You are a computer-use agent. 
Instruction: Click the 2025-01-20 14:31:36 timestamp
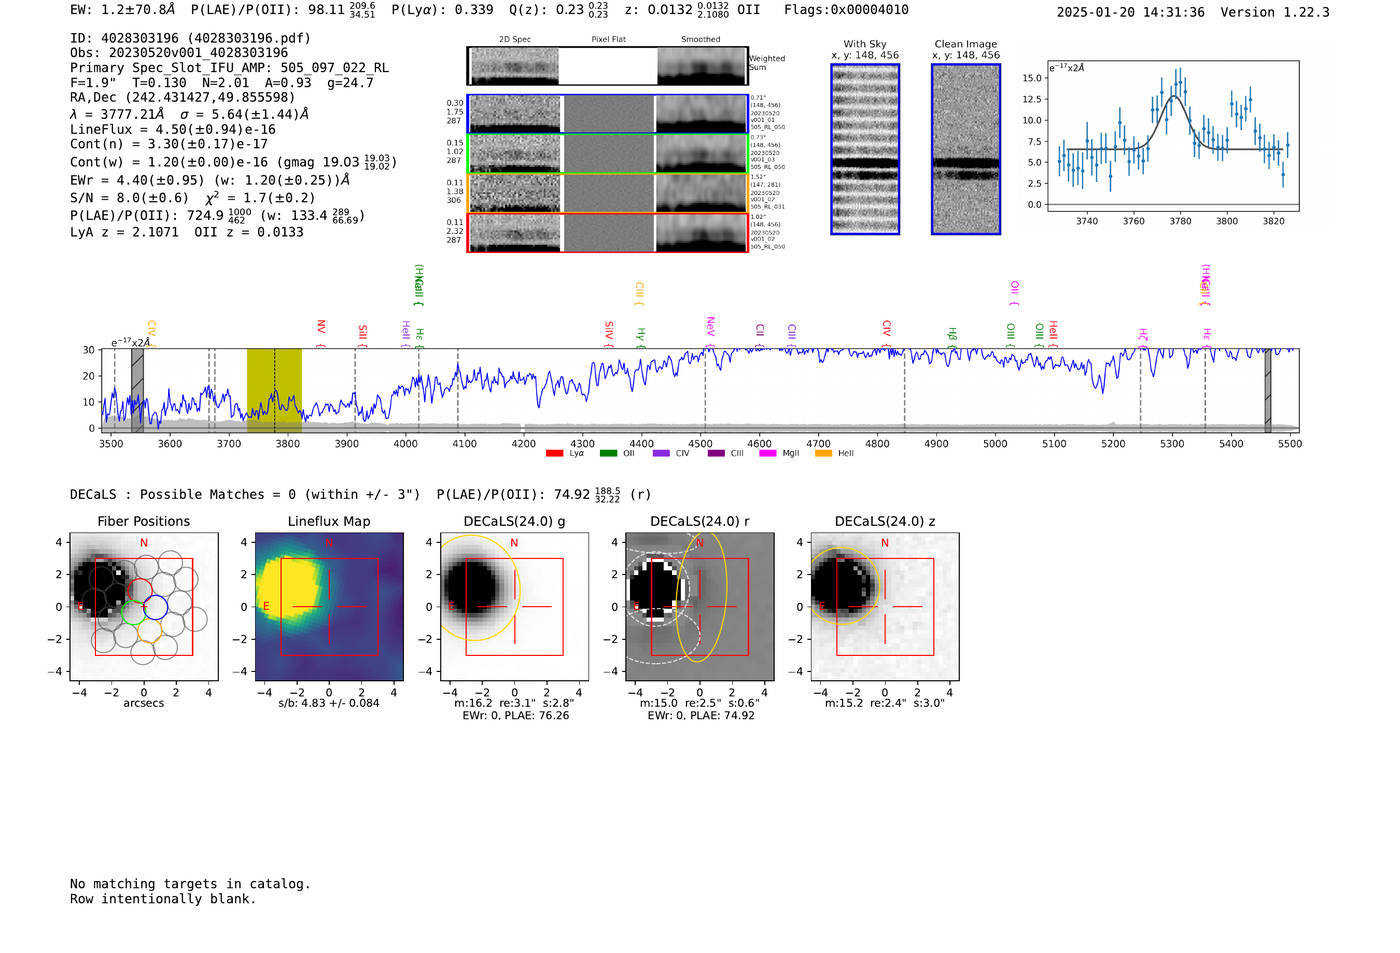point(1131,12)
